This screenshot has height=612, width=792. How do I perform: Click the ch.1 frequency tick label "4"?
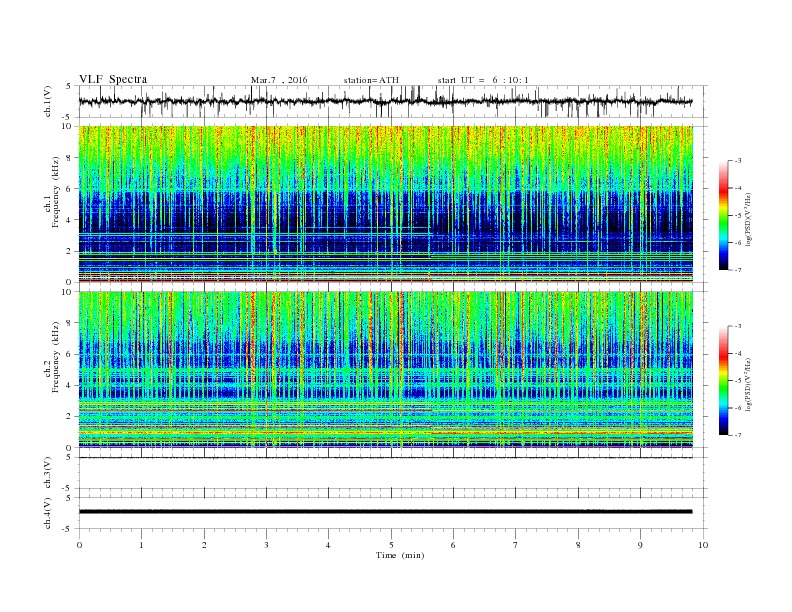point(69,220)
